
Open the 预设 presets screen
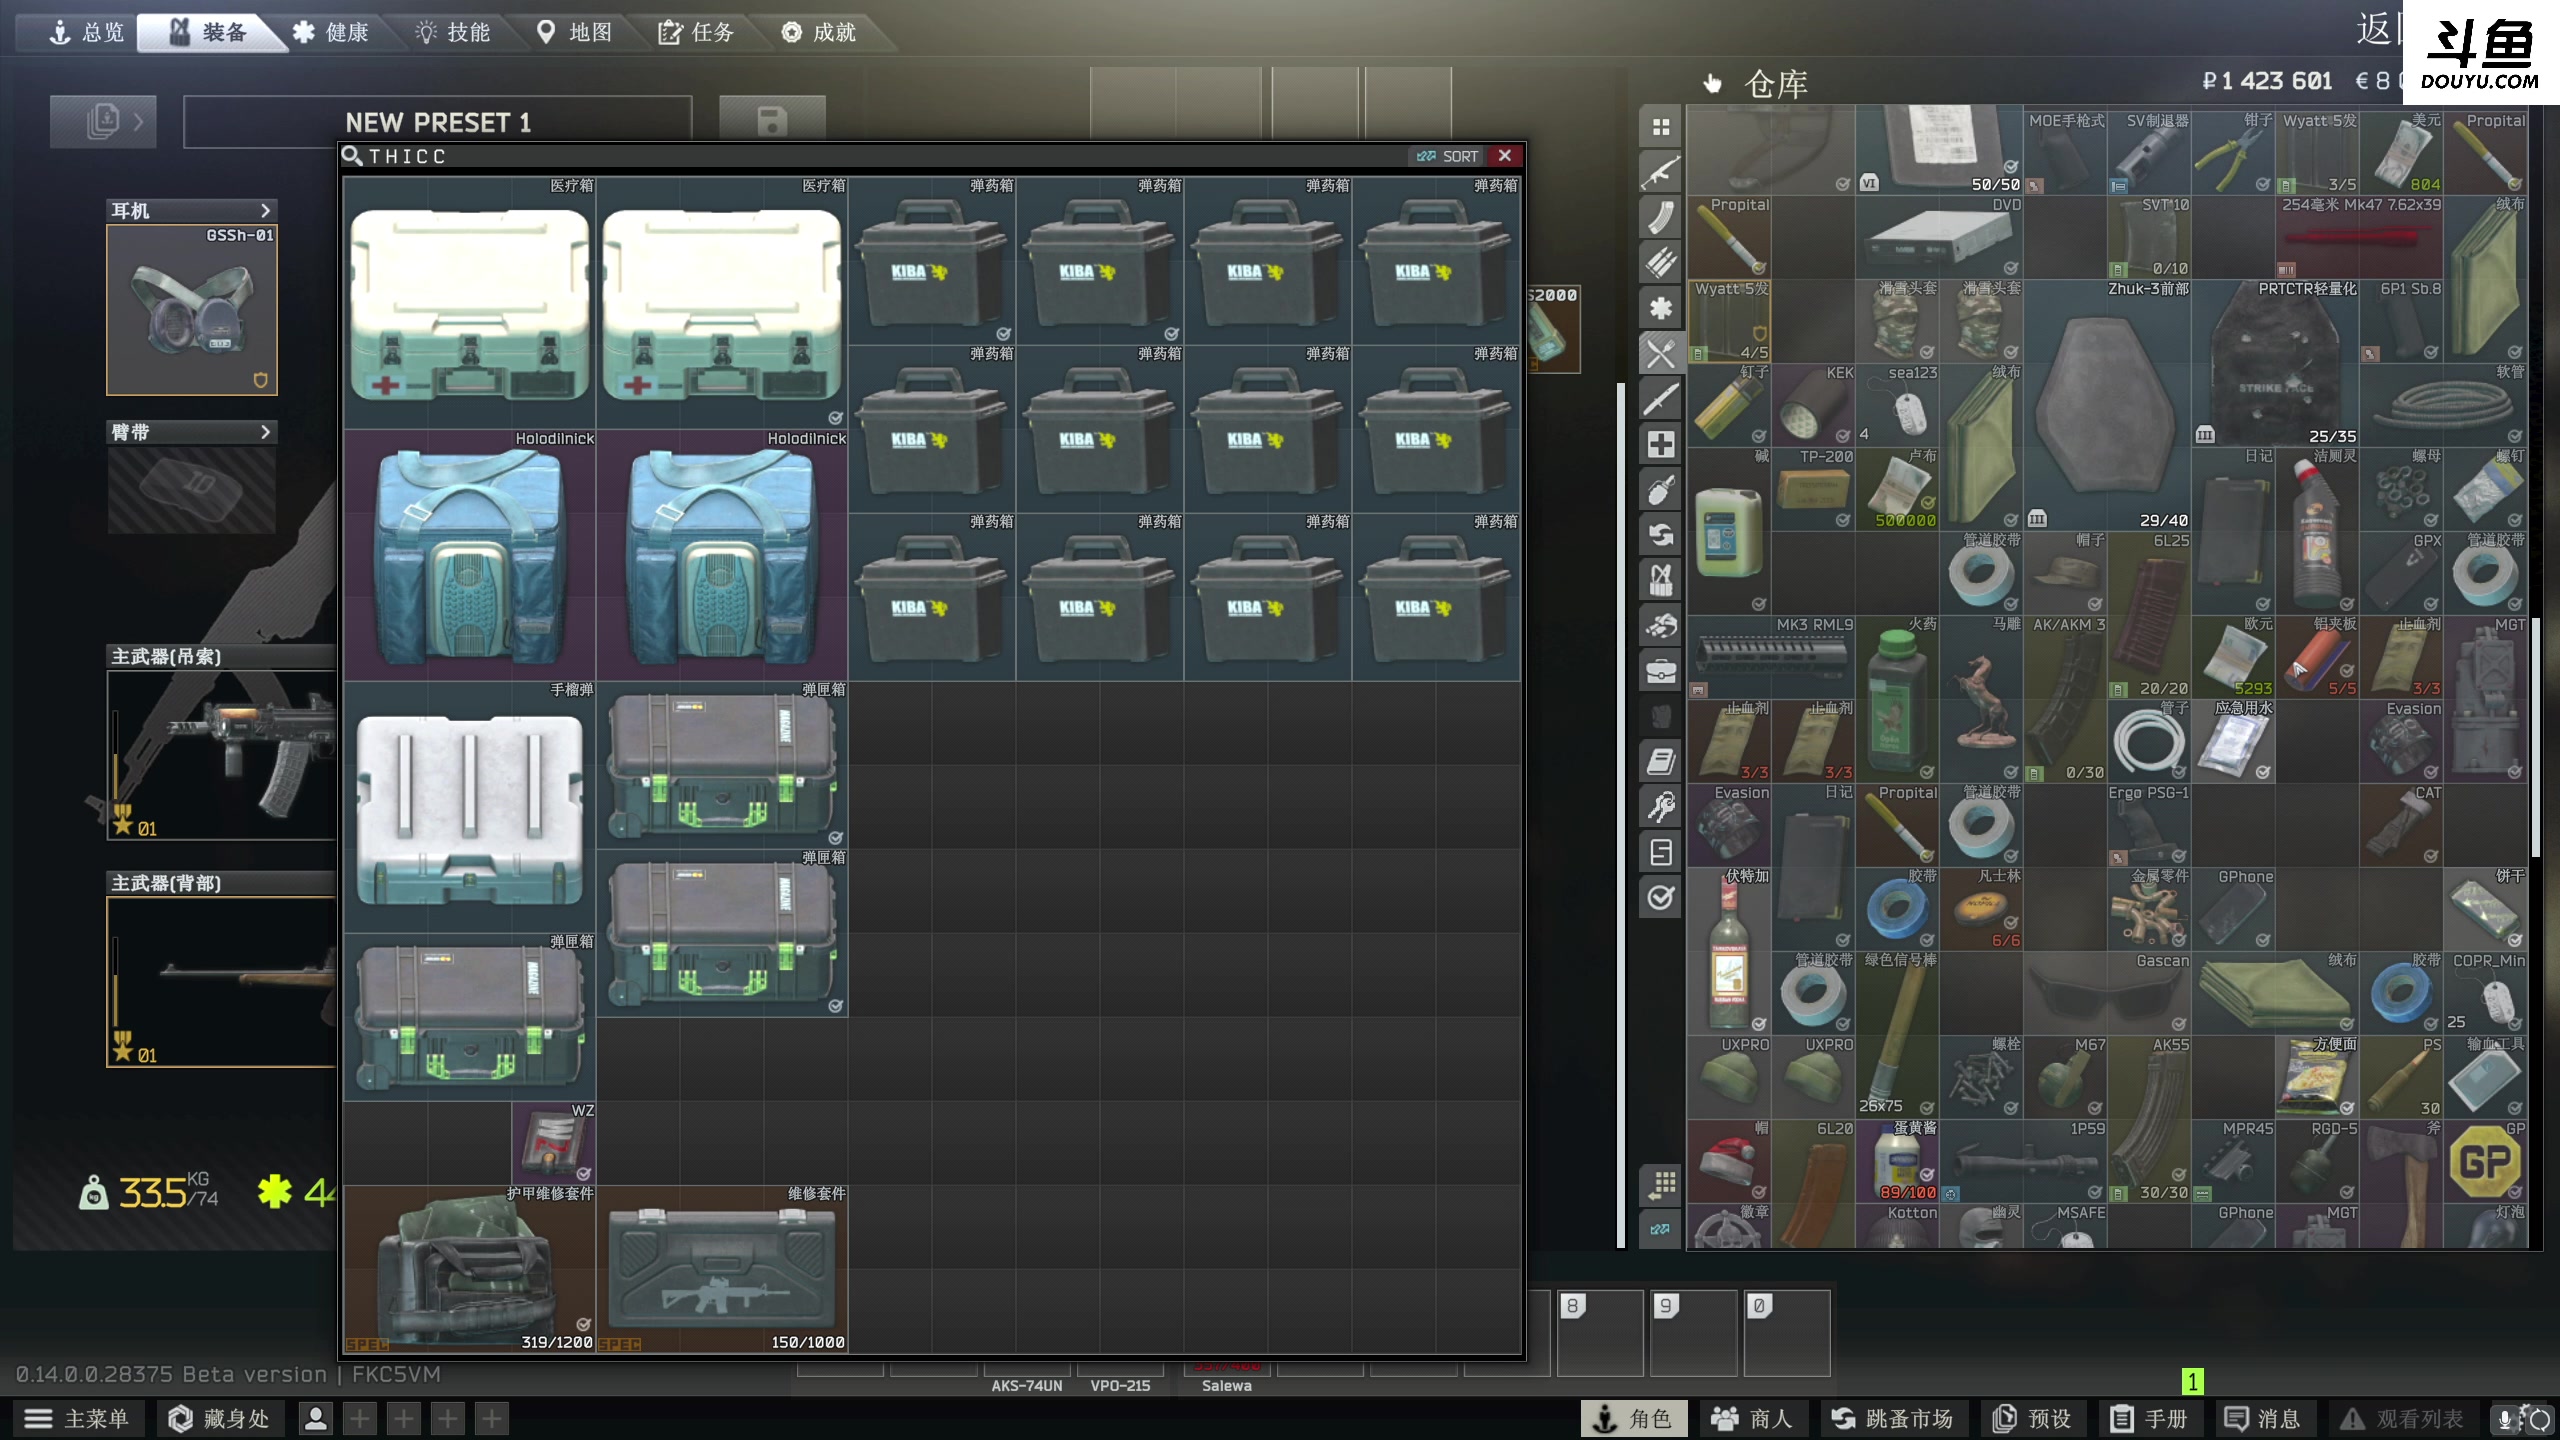pos(2032,1419)
